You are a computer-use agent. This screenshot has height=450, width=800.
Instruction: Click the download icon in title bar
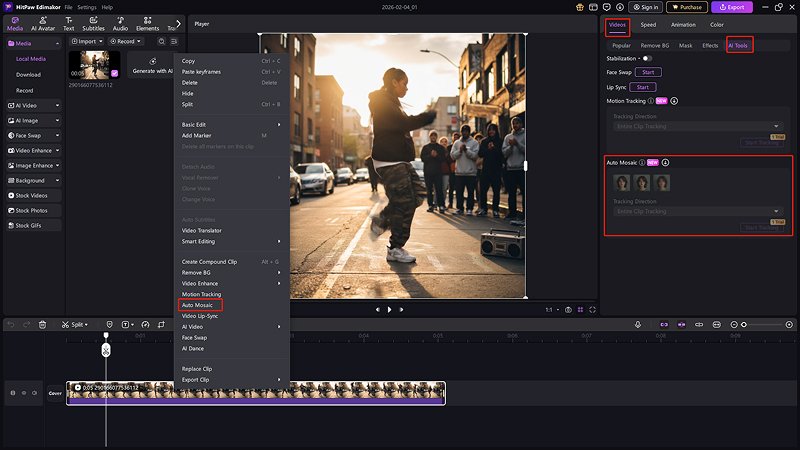(x=620, y=7)
